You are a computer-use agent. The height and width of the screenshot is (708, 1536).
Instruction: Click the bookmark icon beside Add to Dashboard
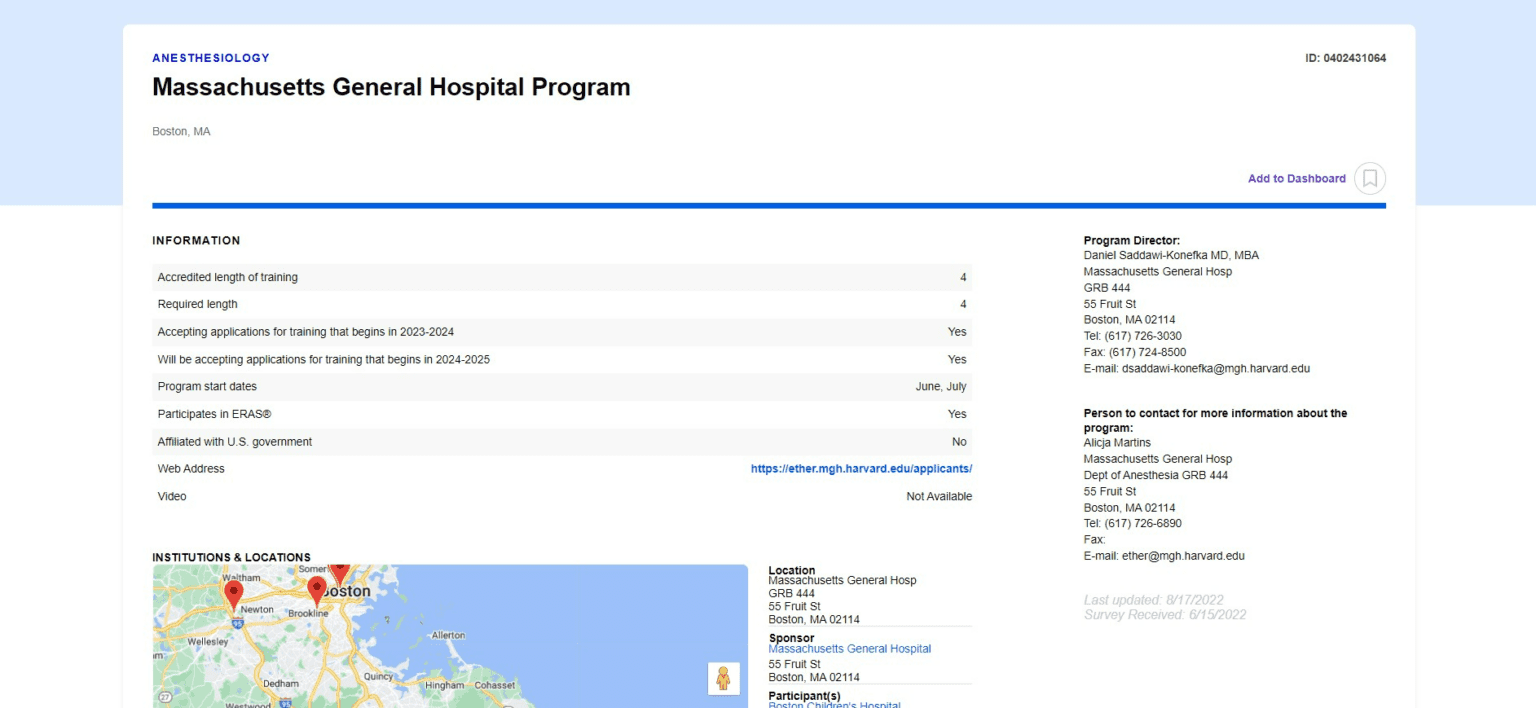pos(1370,179)
